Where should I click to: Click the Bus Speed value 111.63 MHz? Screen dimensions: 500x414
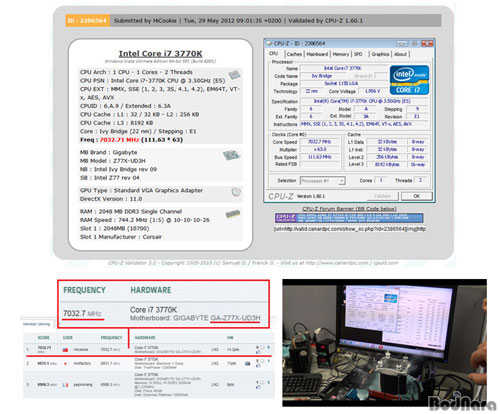(319, 157)
